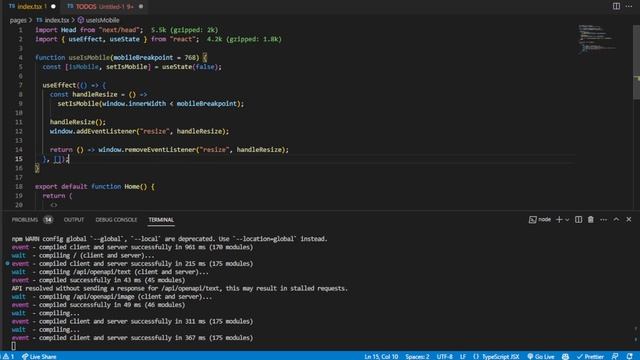Image resolution: width=640 pixels, height=360 pixels.
Task: Click the Prettier status item
Action: tap(590, 356)
